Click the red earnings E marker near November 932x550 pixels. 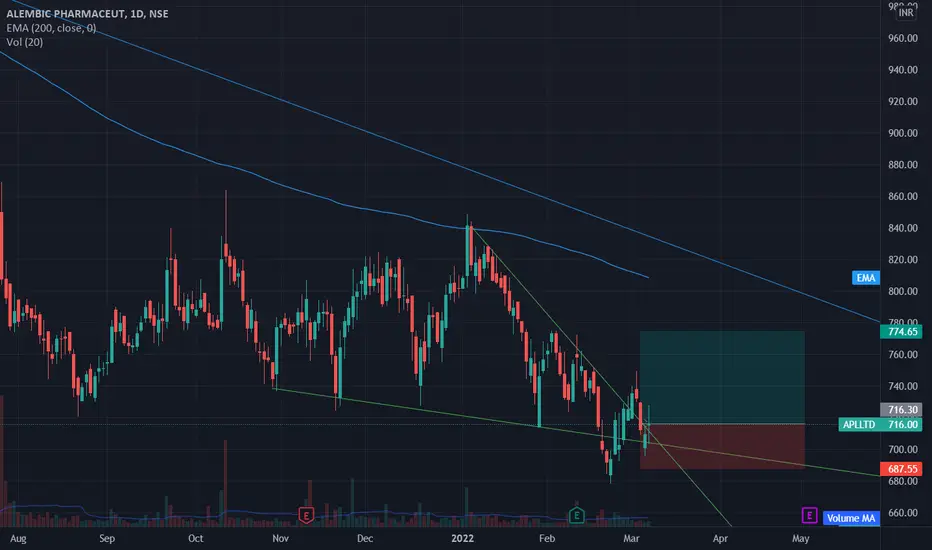coord(306,515)
